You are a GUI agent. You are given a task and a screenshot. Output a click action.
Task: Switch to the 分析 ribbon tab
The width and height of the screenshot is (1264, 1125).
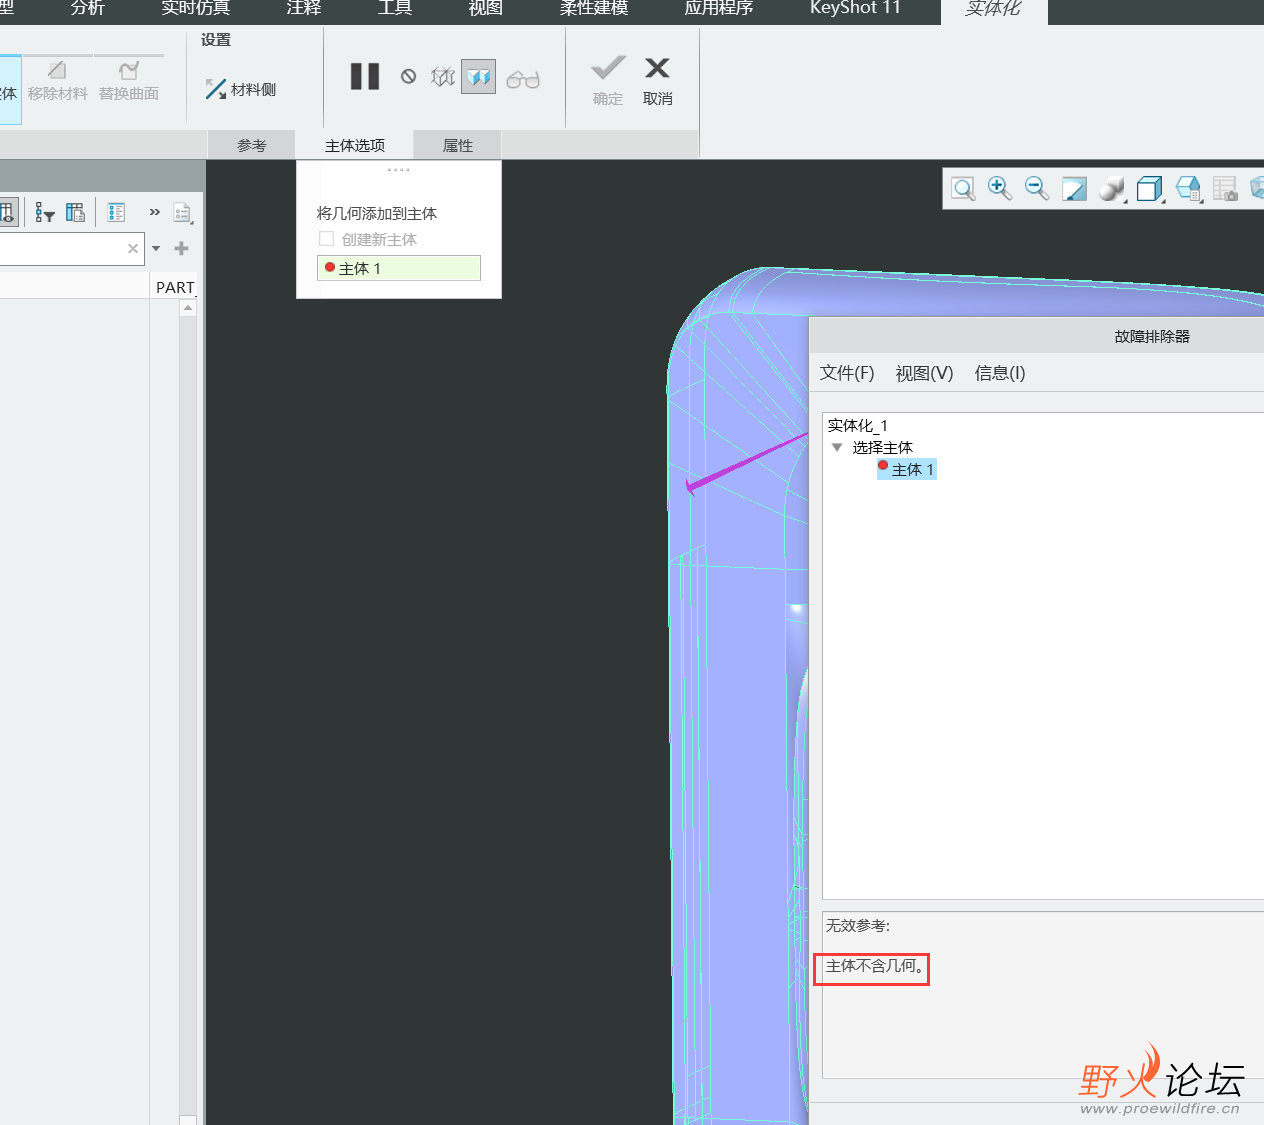pyautogui.click(x=88, y=8)
